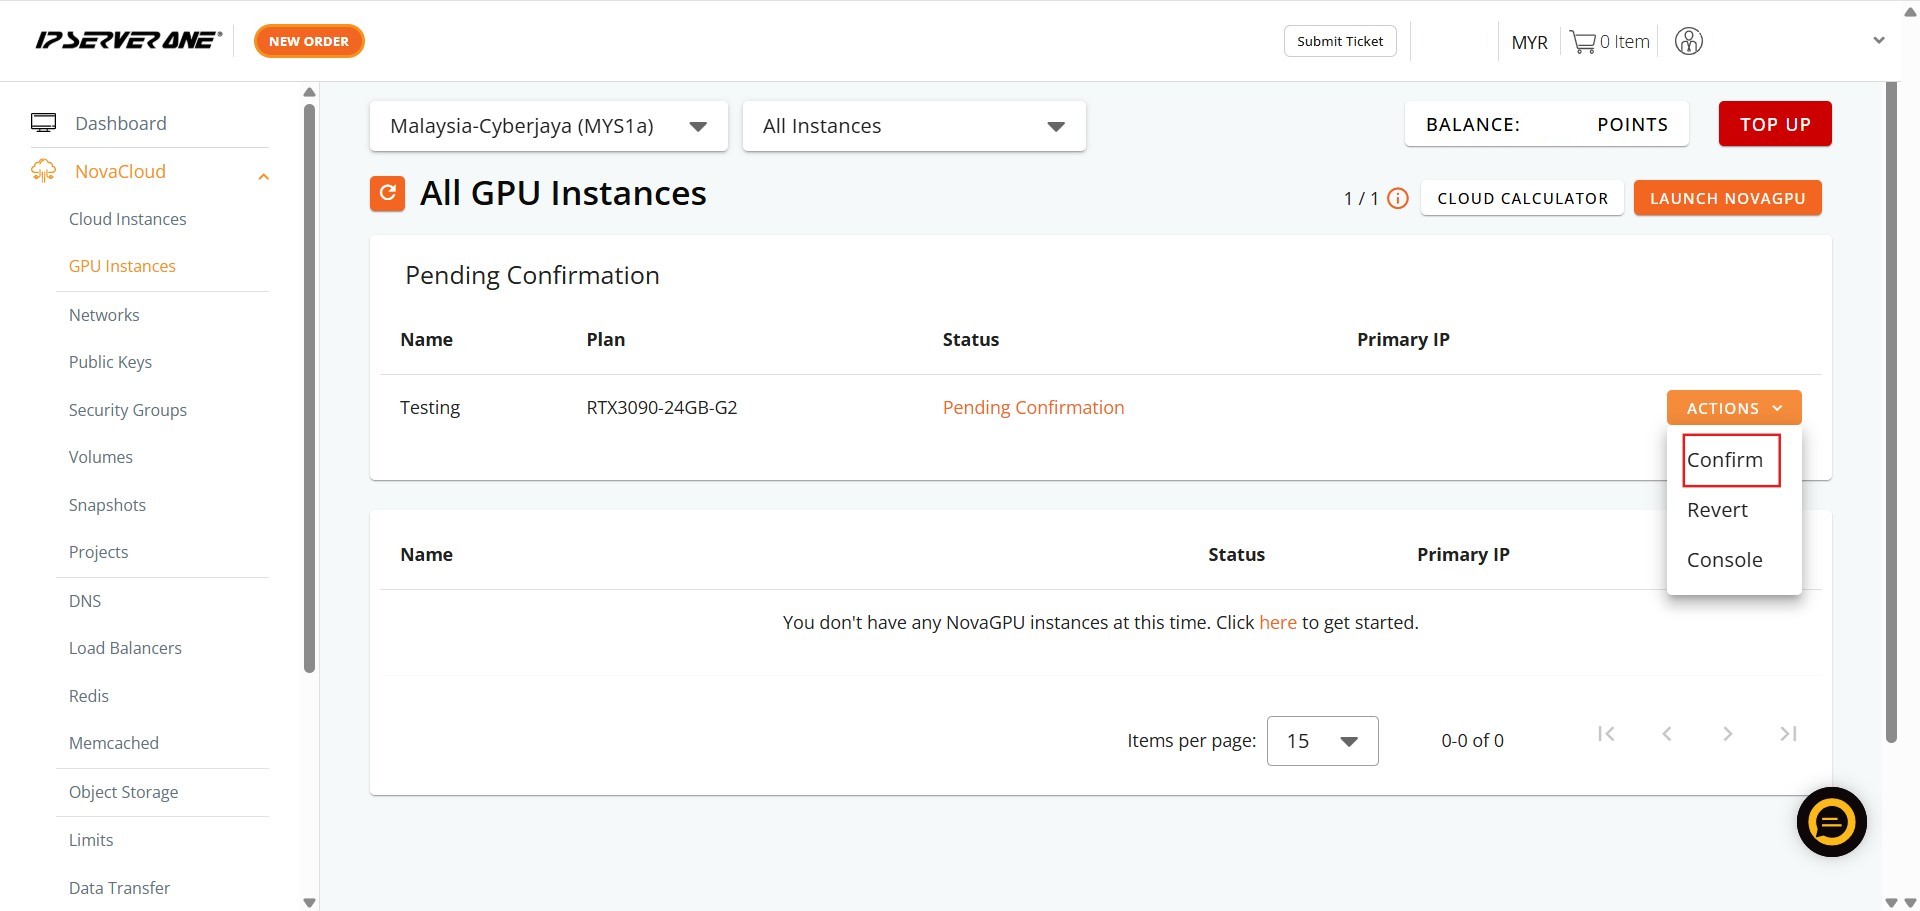Choose Revert in the Actions menu

[1717, 510]
